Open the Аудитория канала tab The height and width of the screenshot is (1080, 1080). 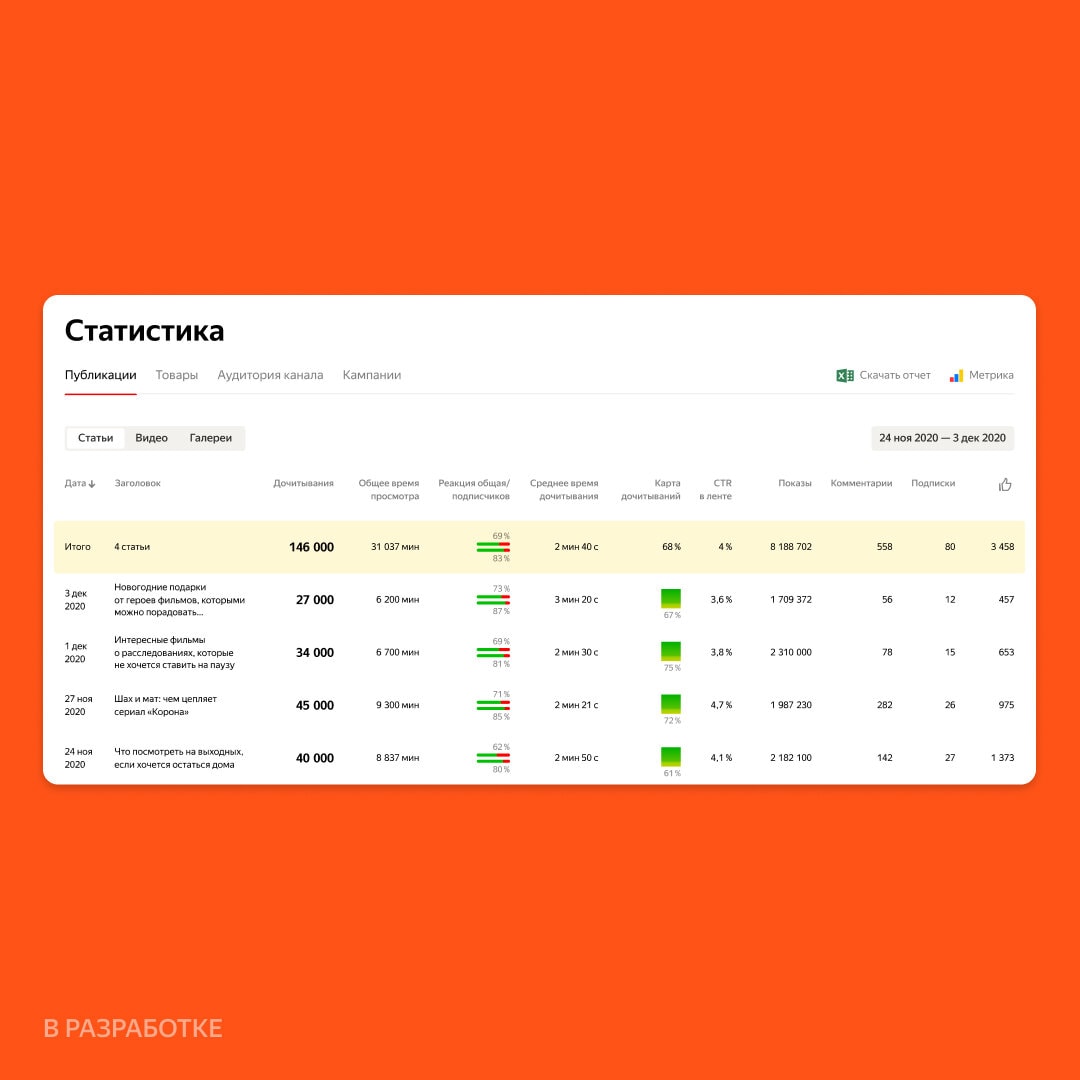click(x=270, y=375)
